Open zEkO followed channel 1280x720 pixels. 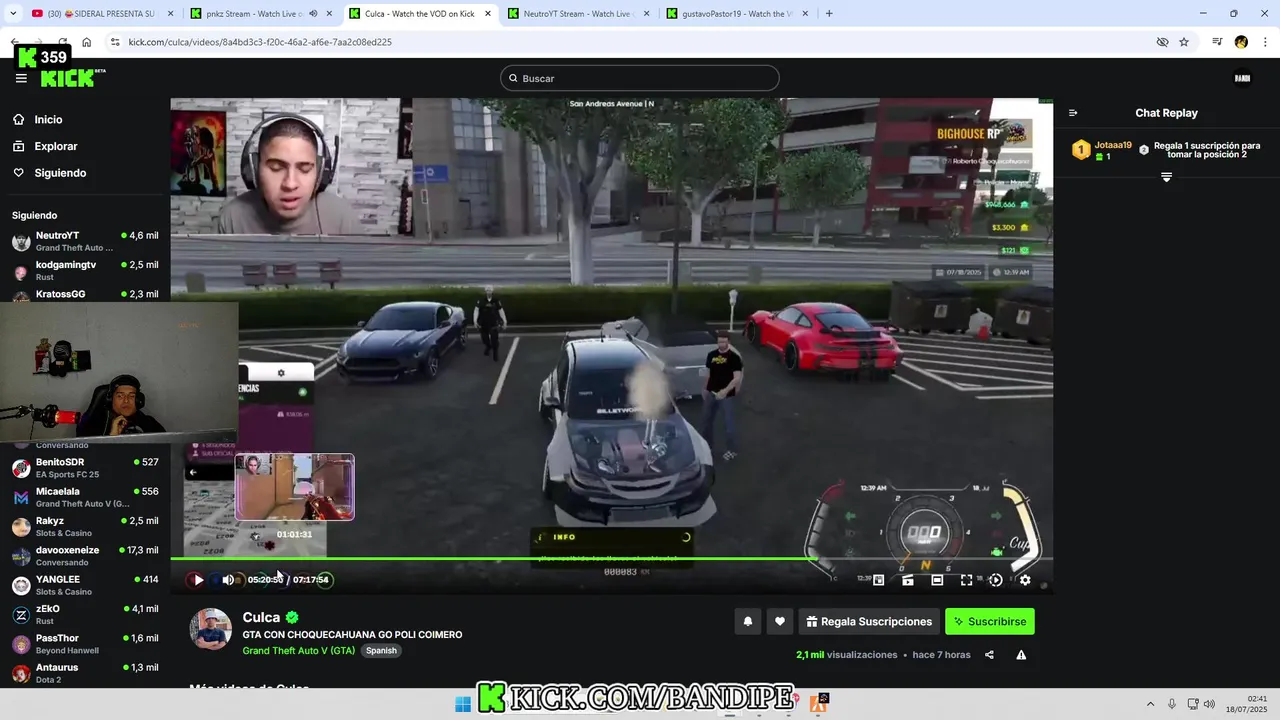pos(85,614)
